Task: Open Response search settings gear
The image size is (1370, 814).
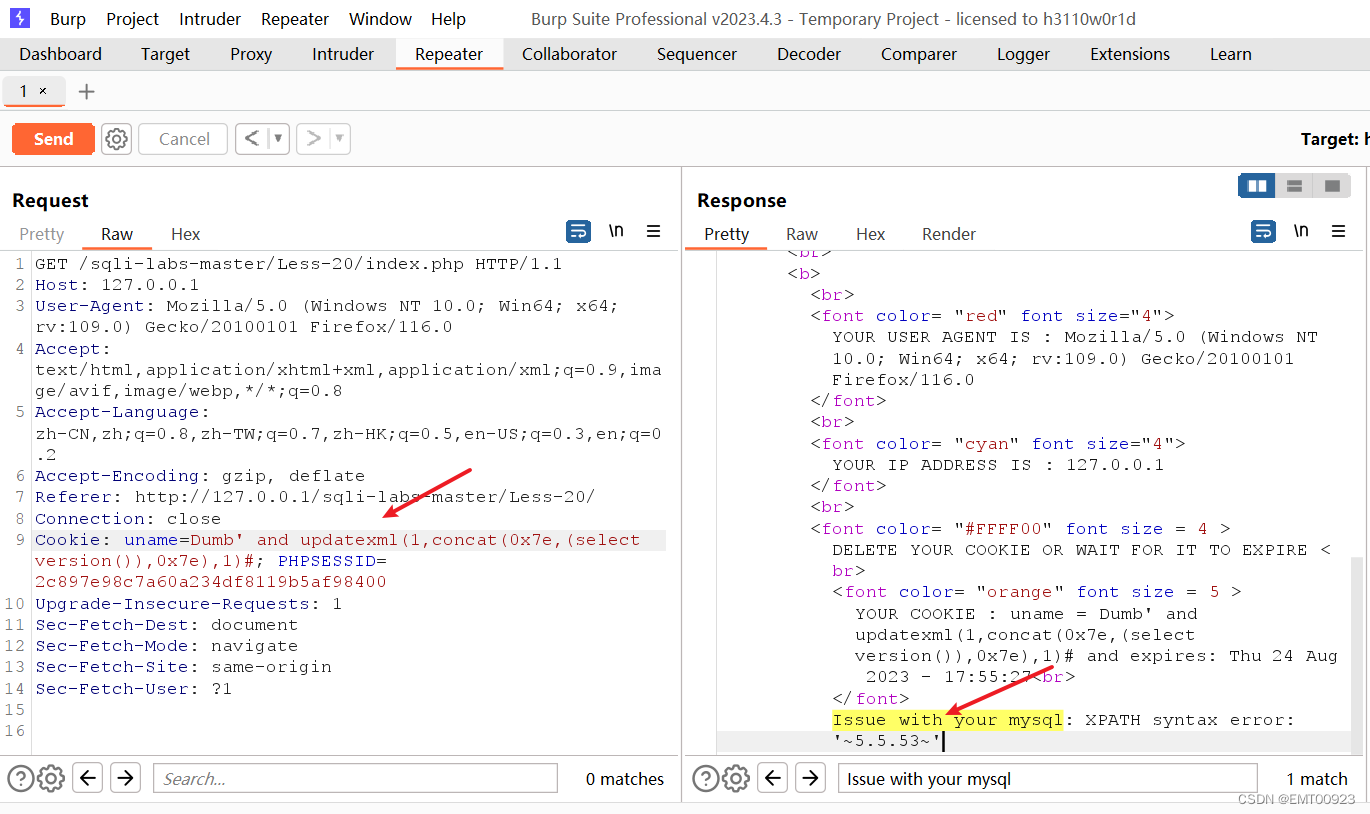Action: pos(736,778)
